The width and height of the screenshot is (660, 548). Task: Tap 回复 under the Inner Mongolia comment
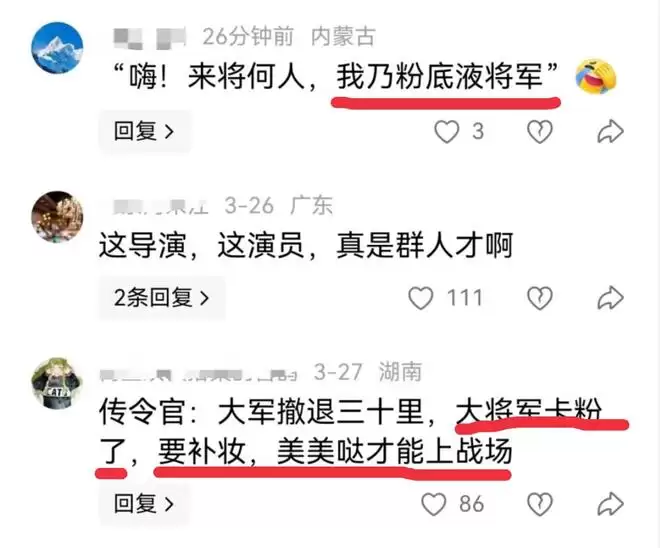[x=144, y=132]
